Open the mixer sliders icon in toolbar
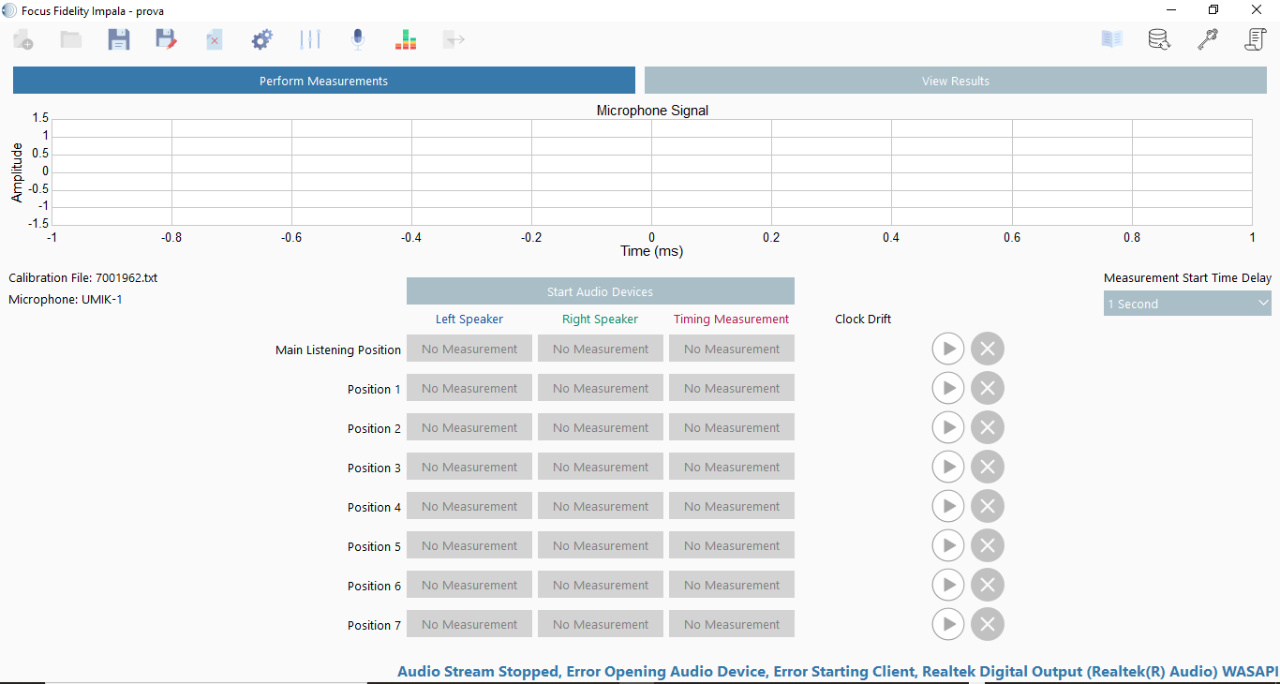 [310, 40]
